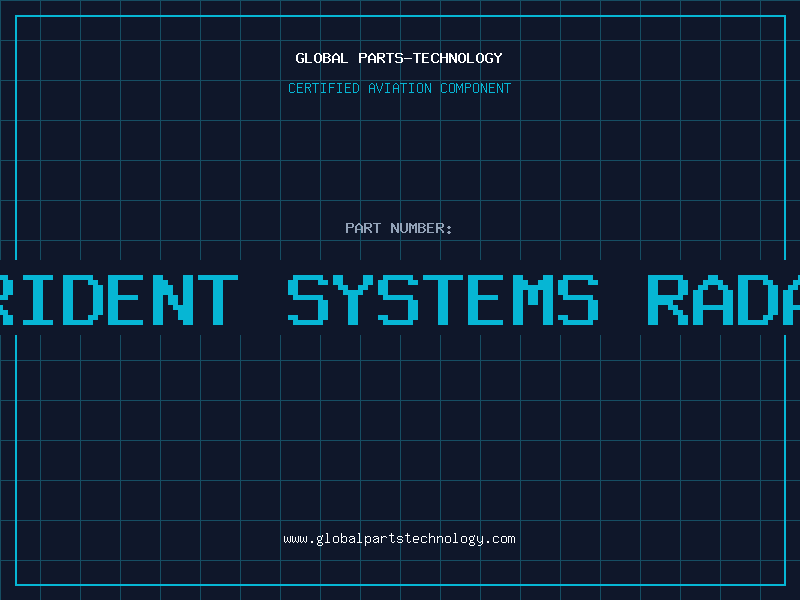Select the cut-off RADA text in the banner
Image resolution: width=800 pixels, height=600 pixels.
[722, 299]
